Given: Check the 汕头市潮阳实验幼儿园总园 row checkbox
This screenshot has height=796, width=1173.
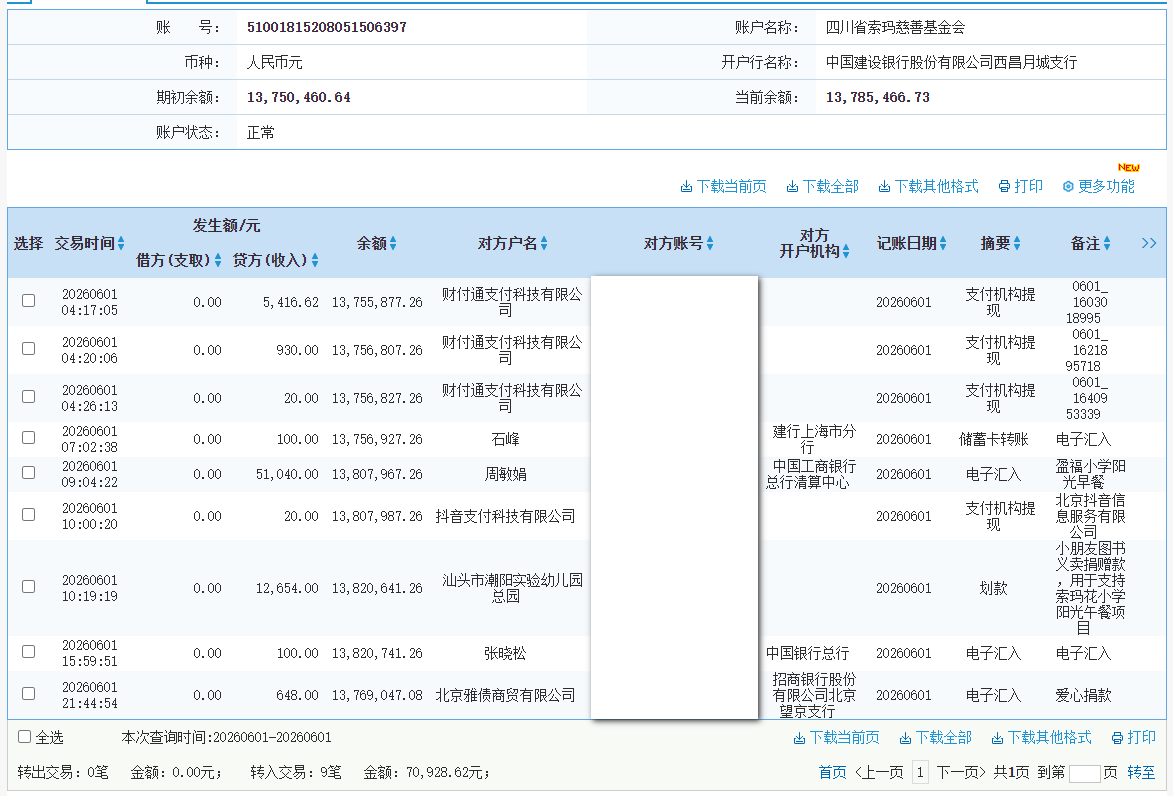Looking at the screenshot, I should click(x=28, y=587).
